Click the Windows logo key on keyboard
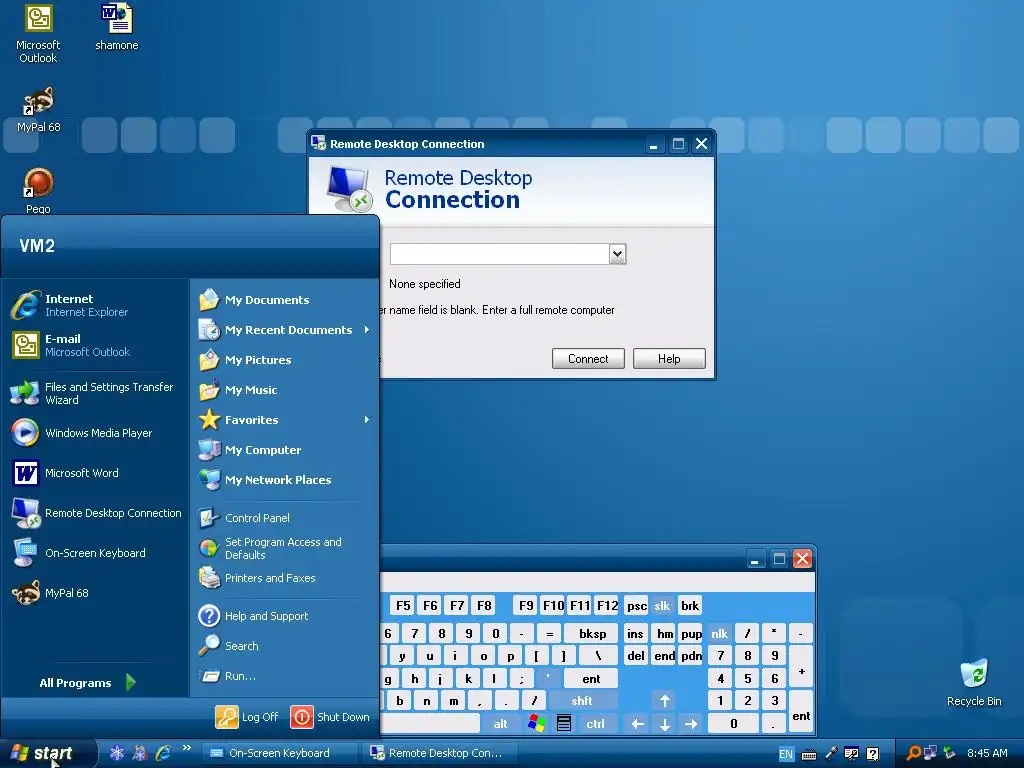Screen dimensions: 1024x768 point(536,724)
